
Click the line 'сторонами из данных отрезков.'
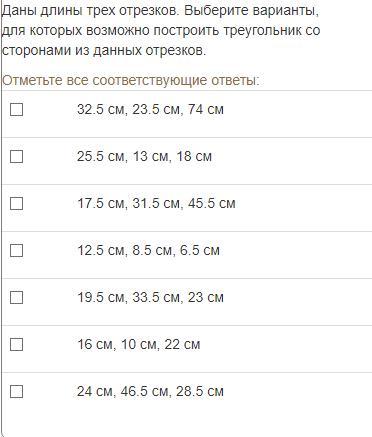pos(104,51)
